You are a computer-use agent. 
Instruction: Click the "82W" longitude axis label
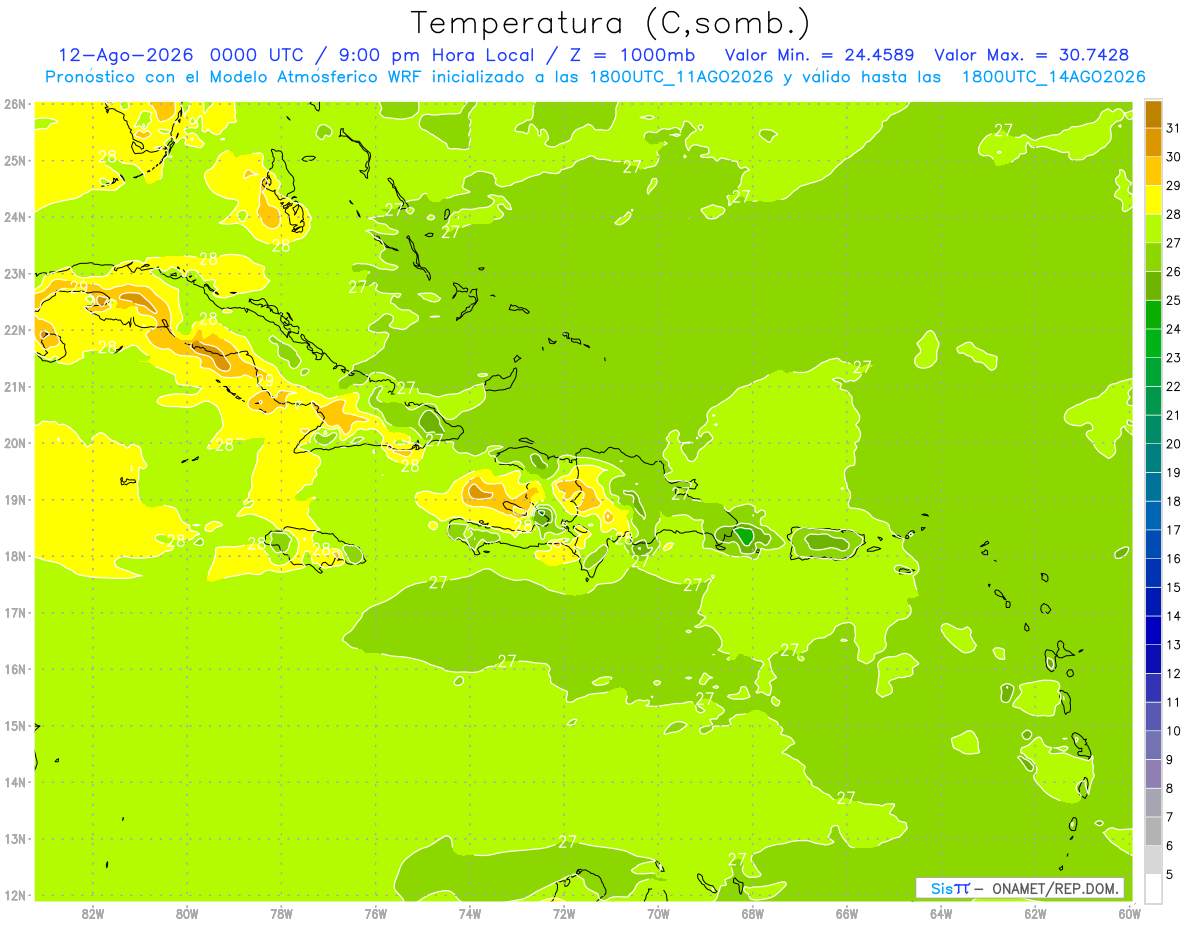tap(93, 913)
